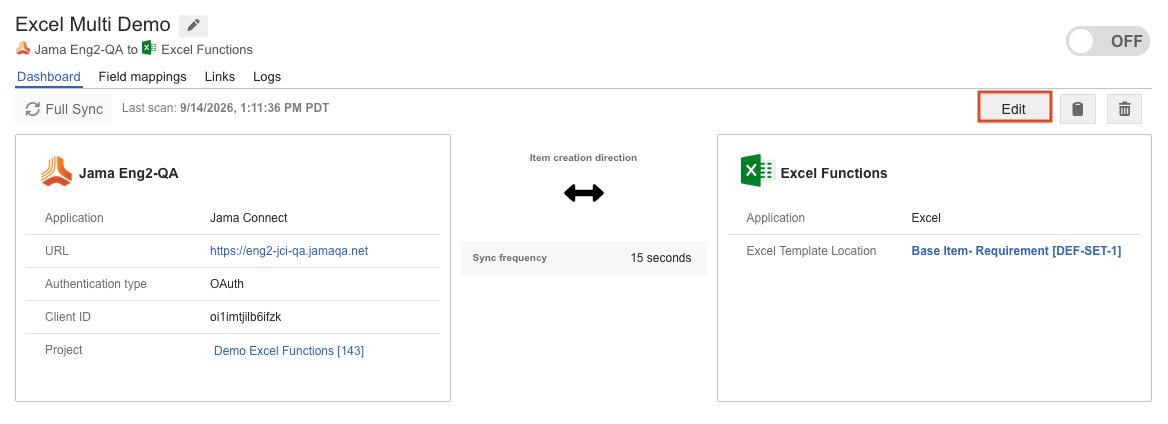Viewport: 1168px width, 424px height.
Task: Toggle the OFF switch on
Action: tap(1108, 41)
